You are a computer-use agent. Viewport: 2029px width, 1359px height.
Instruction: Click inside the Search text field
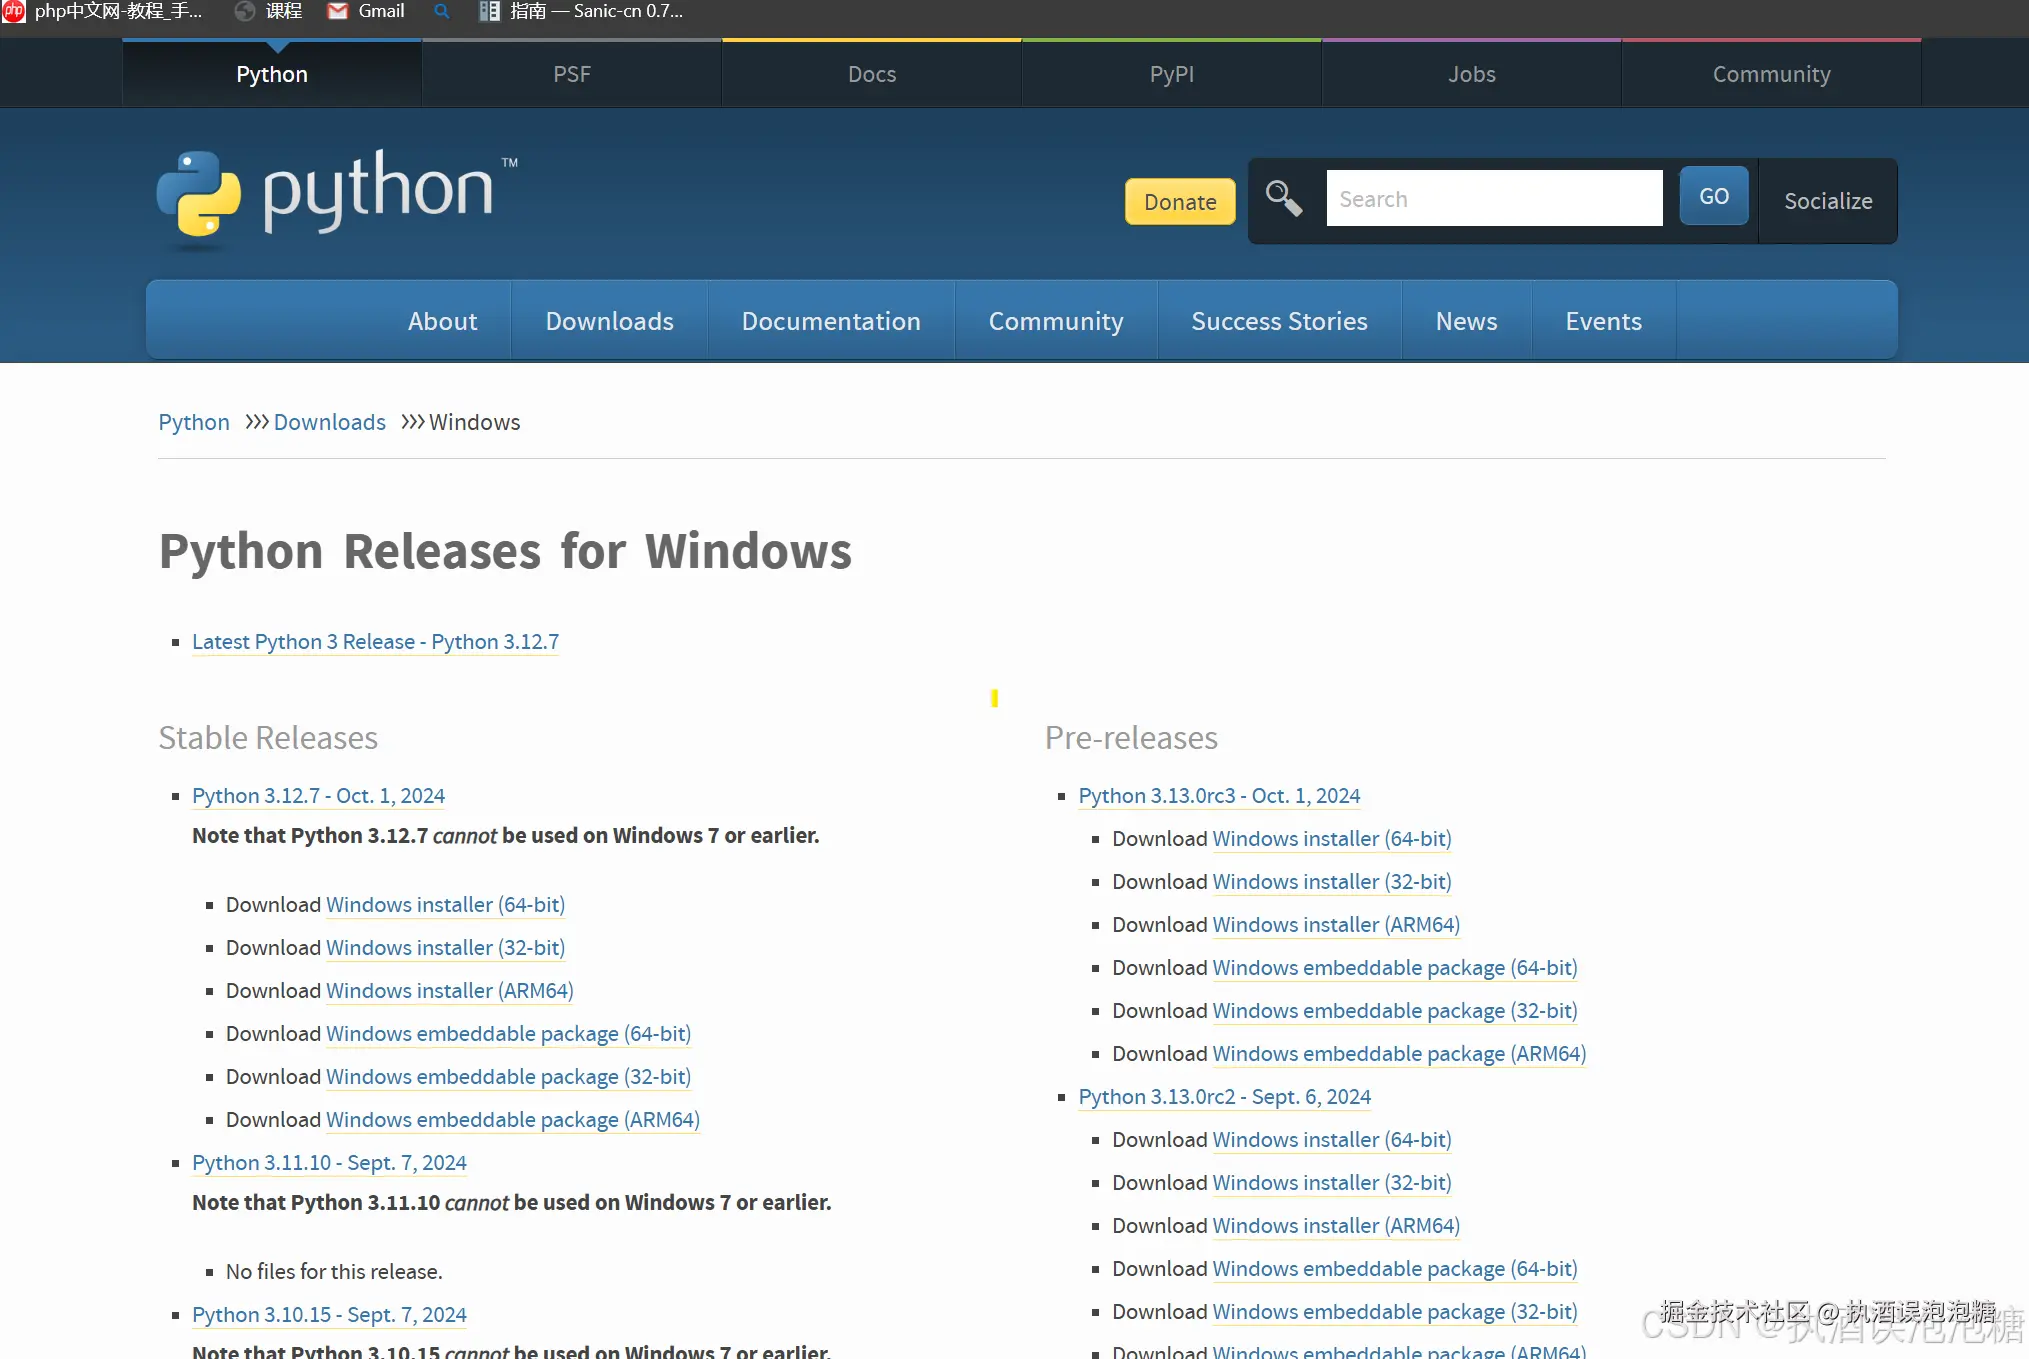point(1493,199)
